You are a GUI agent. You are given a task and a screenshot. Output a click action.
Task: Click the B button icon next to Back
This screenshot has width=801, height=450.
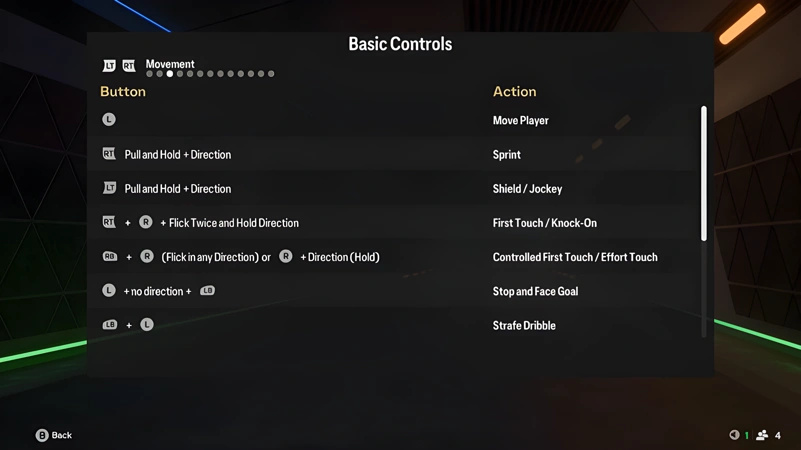tap(42, 435)
